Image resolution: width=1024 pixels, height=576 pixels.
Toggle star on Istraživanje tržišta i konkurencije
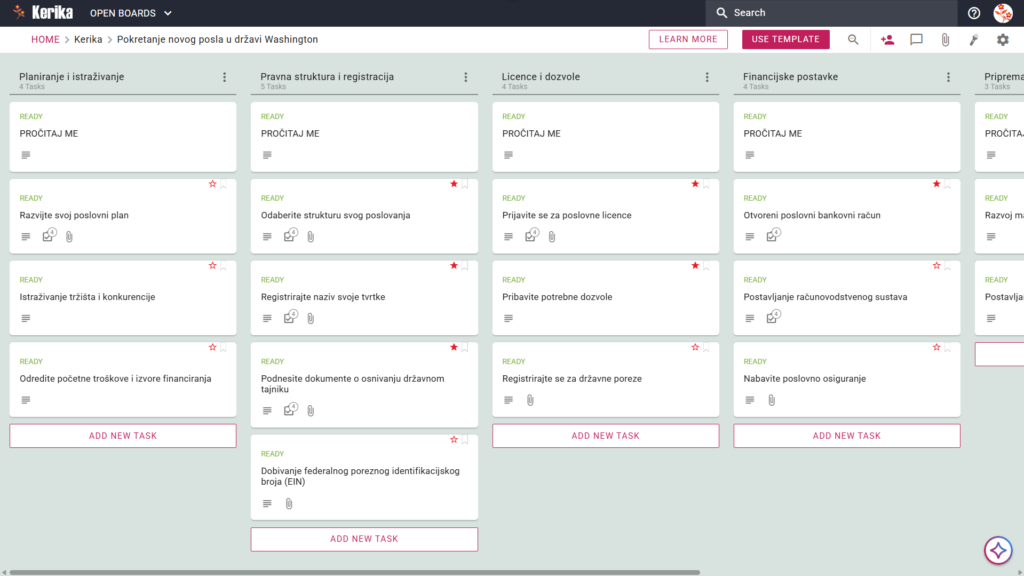tap(212, 266)
